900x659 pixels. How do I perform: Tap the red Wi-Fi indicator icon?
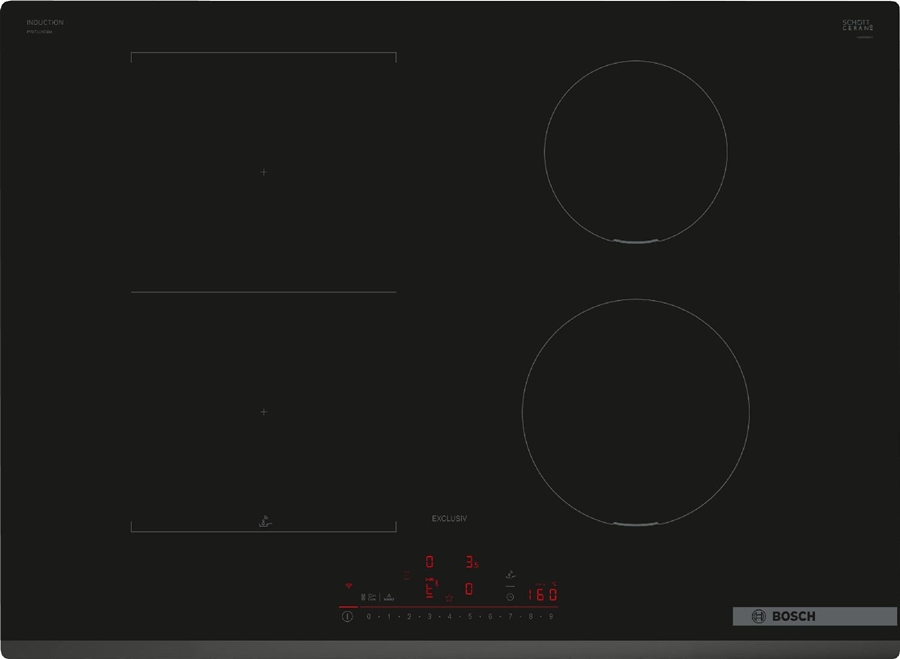coord(349,586)
